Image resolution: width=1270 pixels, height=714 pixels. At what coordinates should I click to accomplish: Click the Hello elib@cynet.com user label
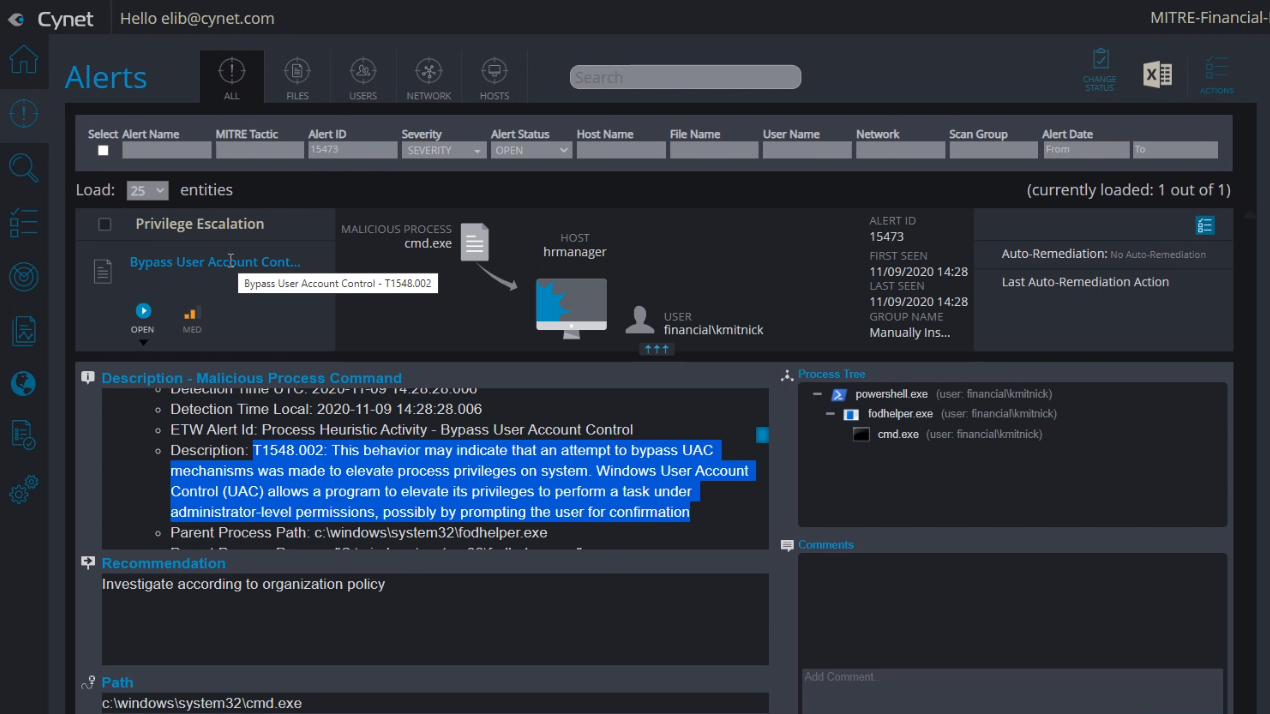point(197,18)
